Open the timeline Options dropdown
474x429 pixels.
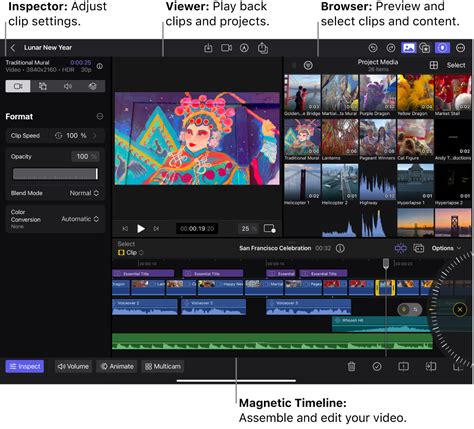click(x=446, y=248)
